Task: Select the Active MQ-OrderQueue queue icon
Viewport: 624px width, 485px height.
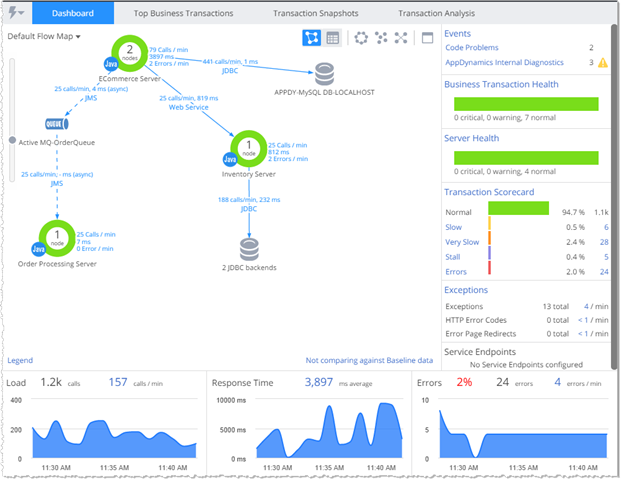Action: tap(57, 124)
